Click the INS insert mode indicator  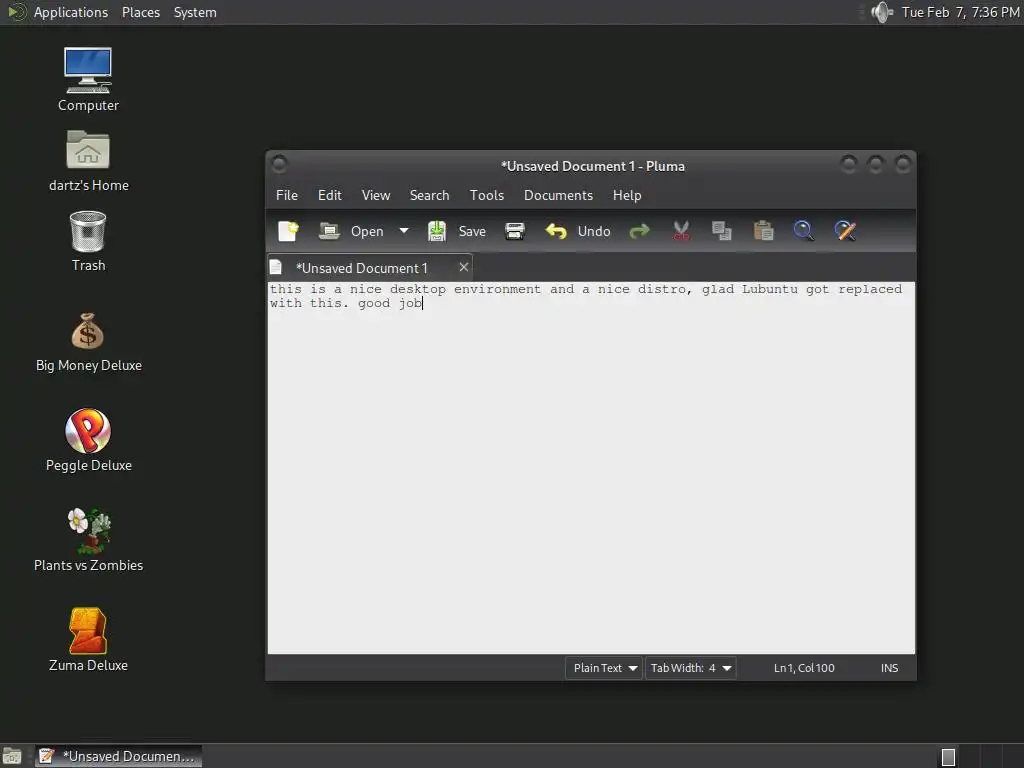889,668
